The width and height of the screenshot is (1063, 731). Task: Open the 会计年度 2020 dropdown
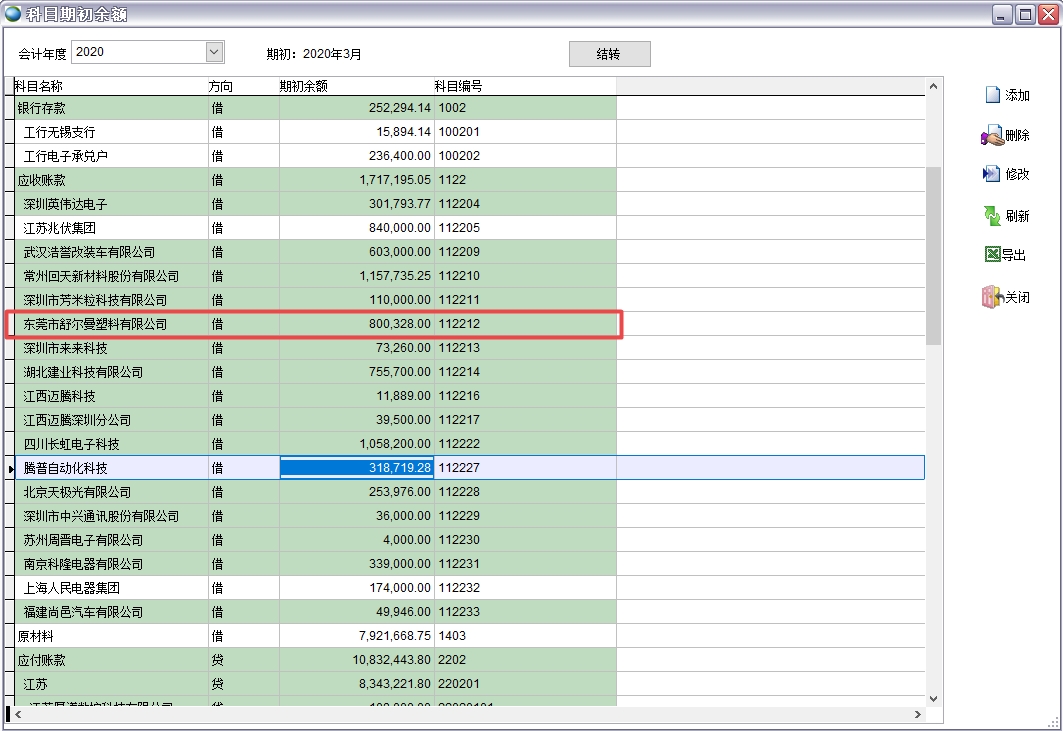point(214,52)
